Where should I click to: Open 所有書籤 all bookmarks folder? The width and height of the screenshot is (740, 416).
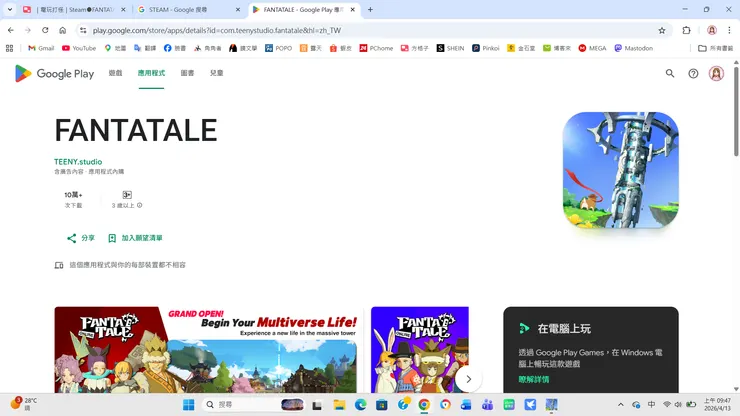[x=715, y=48]
